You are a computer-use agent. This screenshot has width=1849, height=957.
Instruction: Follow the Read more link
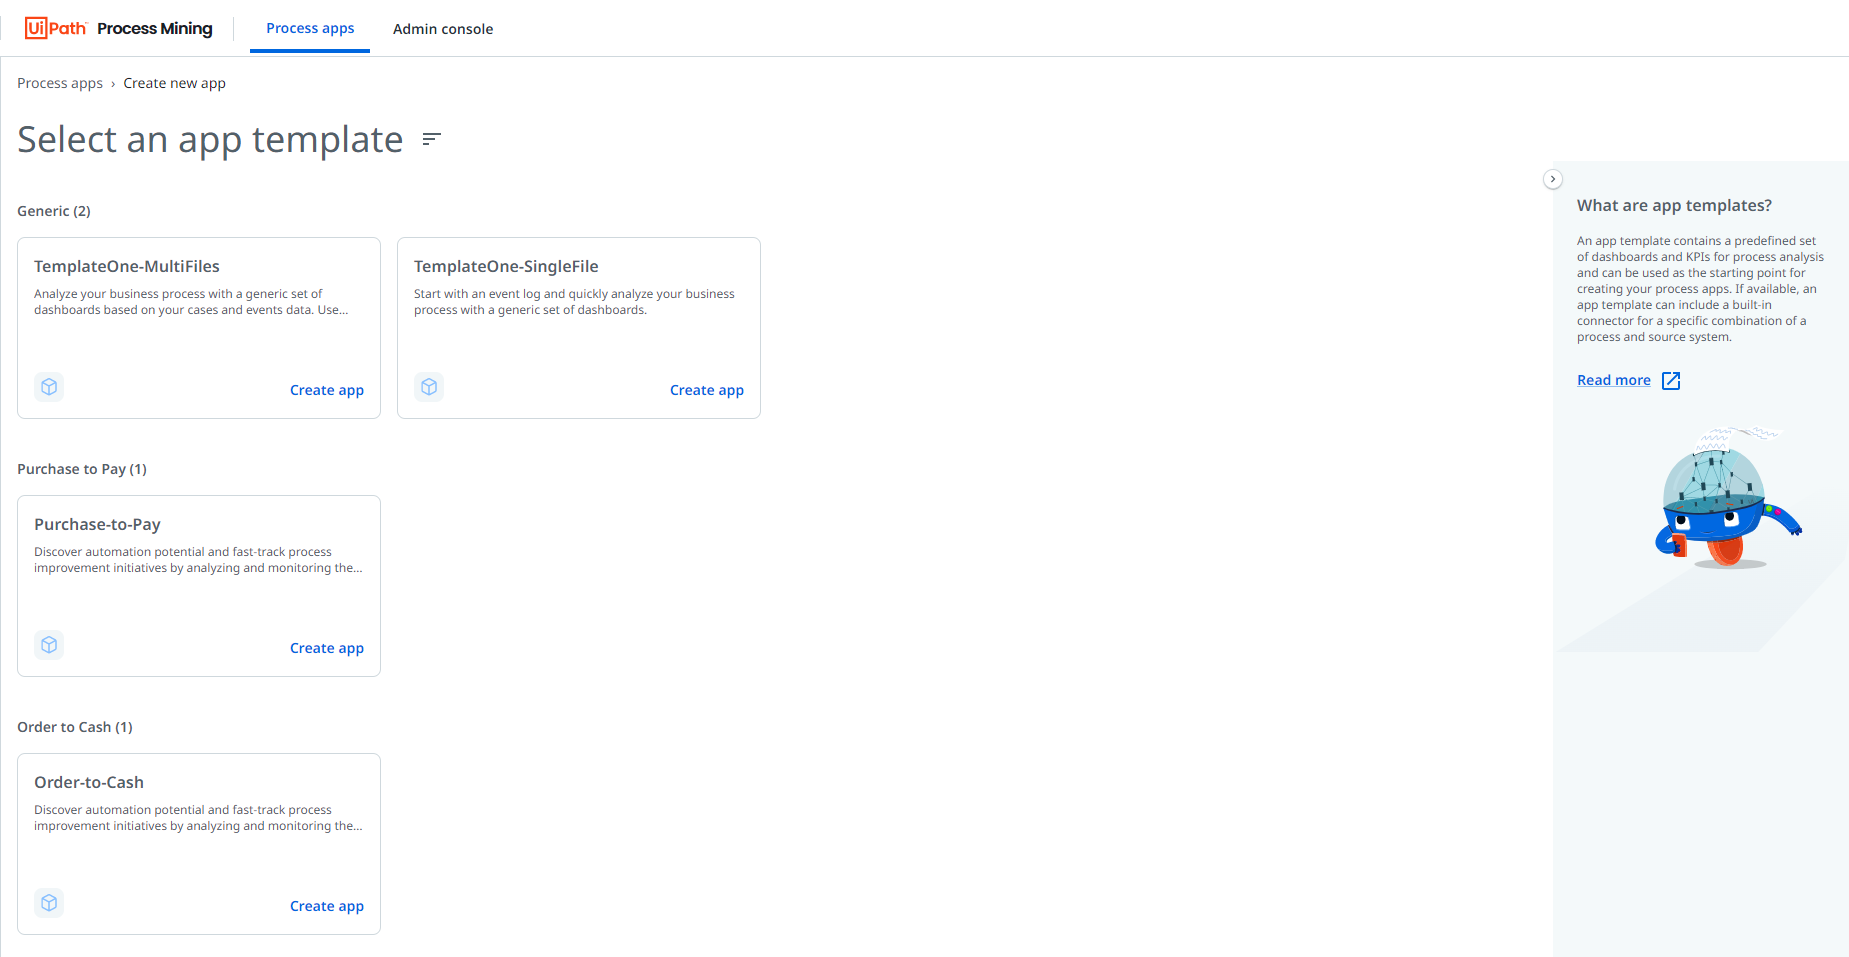(1613, 380)
